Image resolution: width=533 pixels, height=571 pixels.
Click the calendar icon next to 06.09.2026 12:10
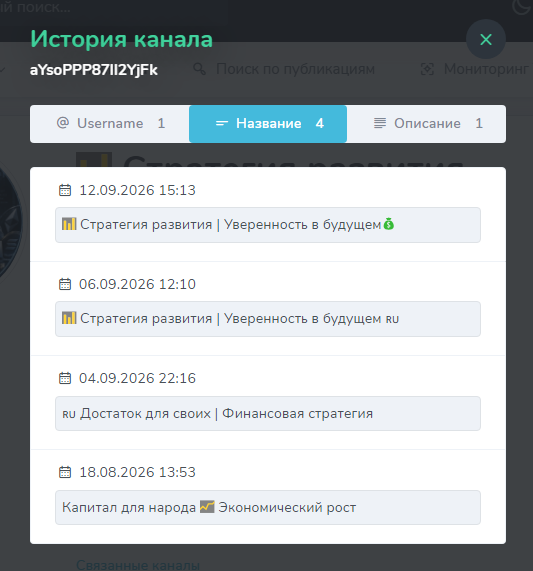coord(65,284)
